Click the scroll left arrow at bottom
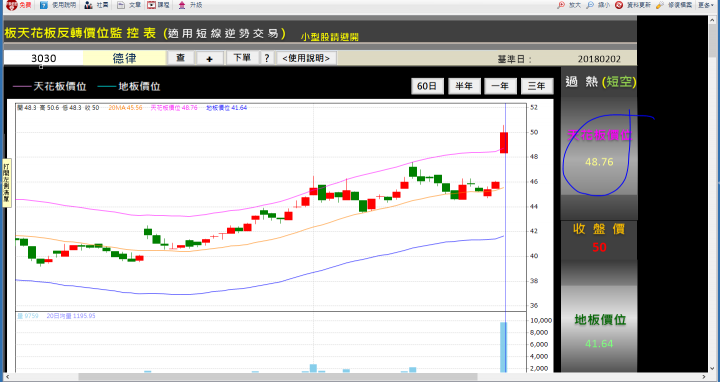Image resolution: width=720 pixels, height=382 pixels. pos(6,377)
